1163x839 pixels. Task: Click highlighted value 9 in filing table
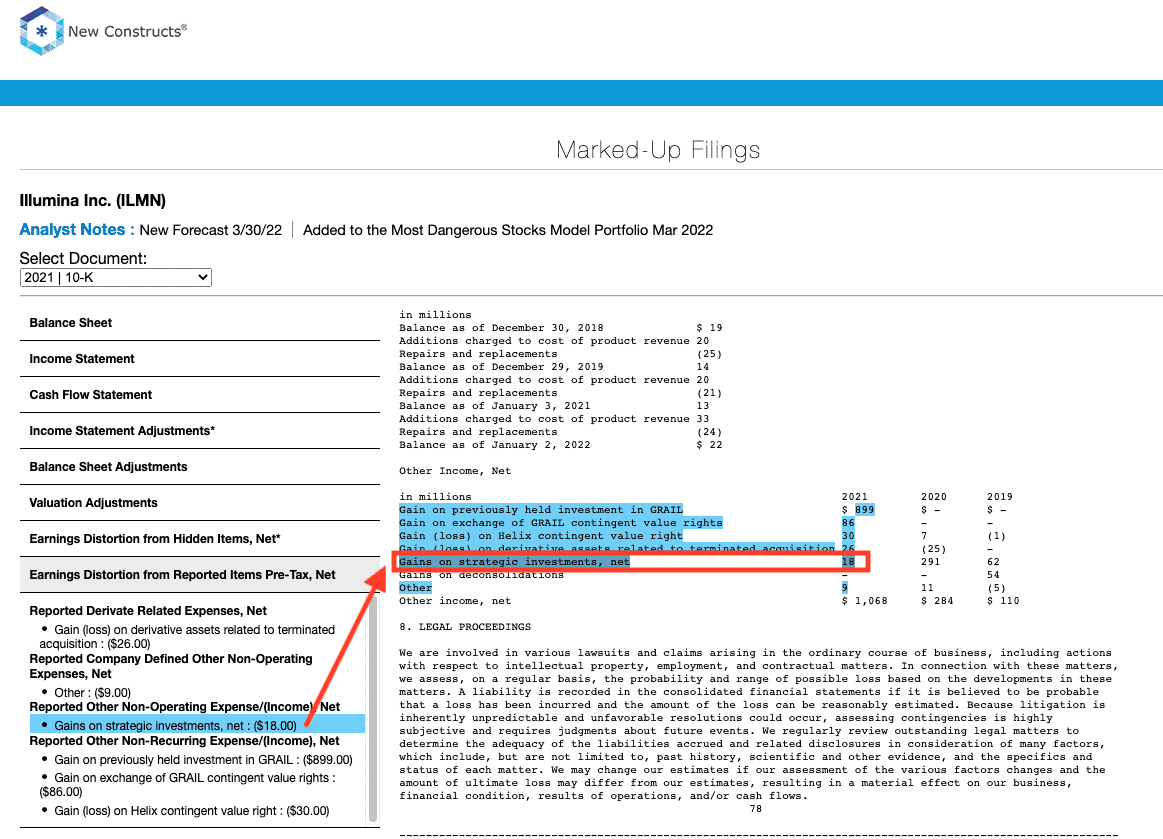845,588
